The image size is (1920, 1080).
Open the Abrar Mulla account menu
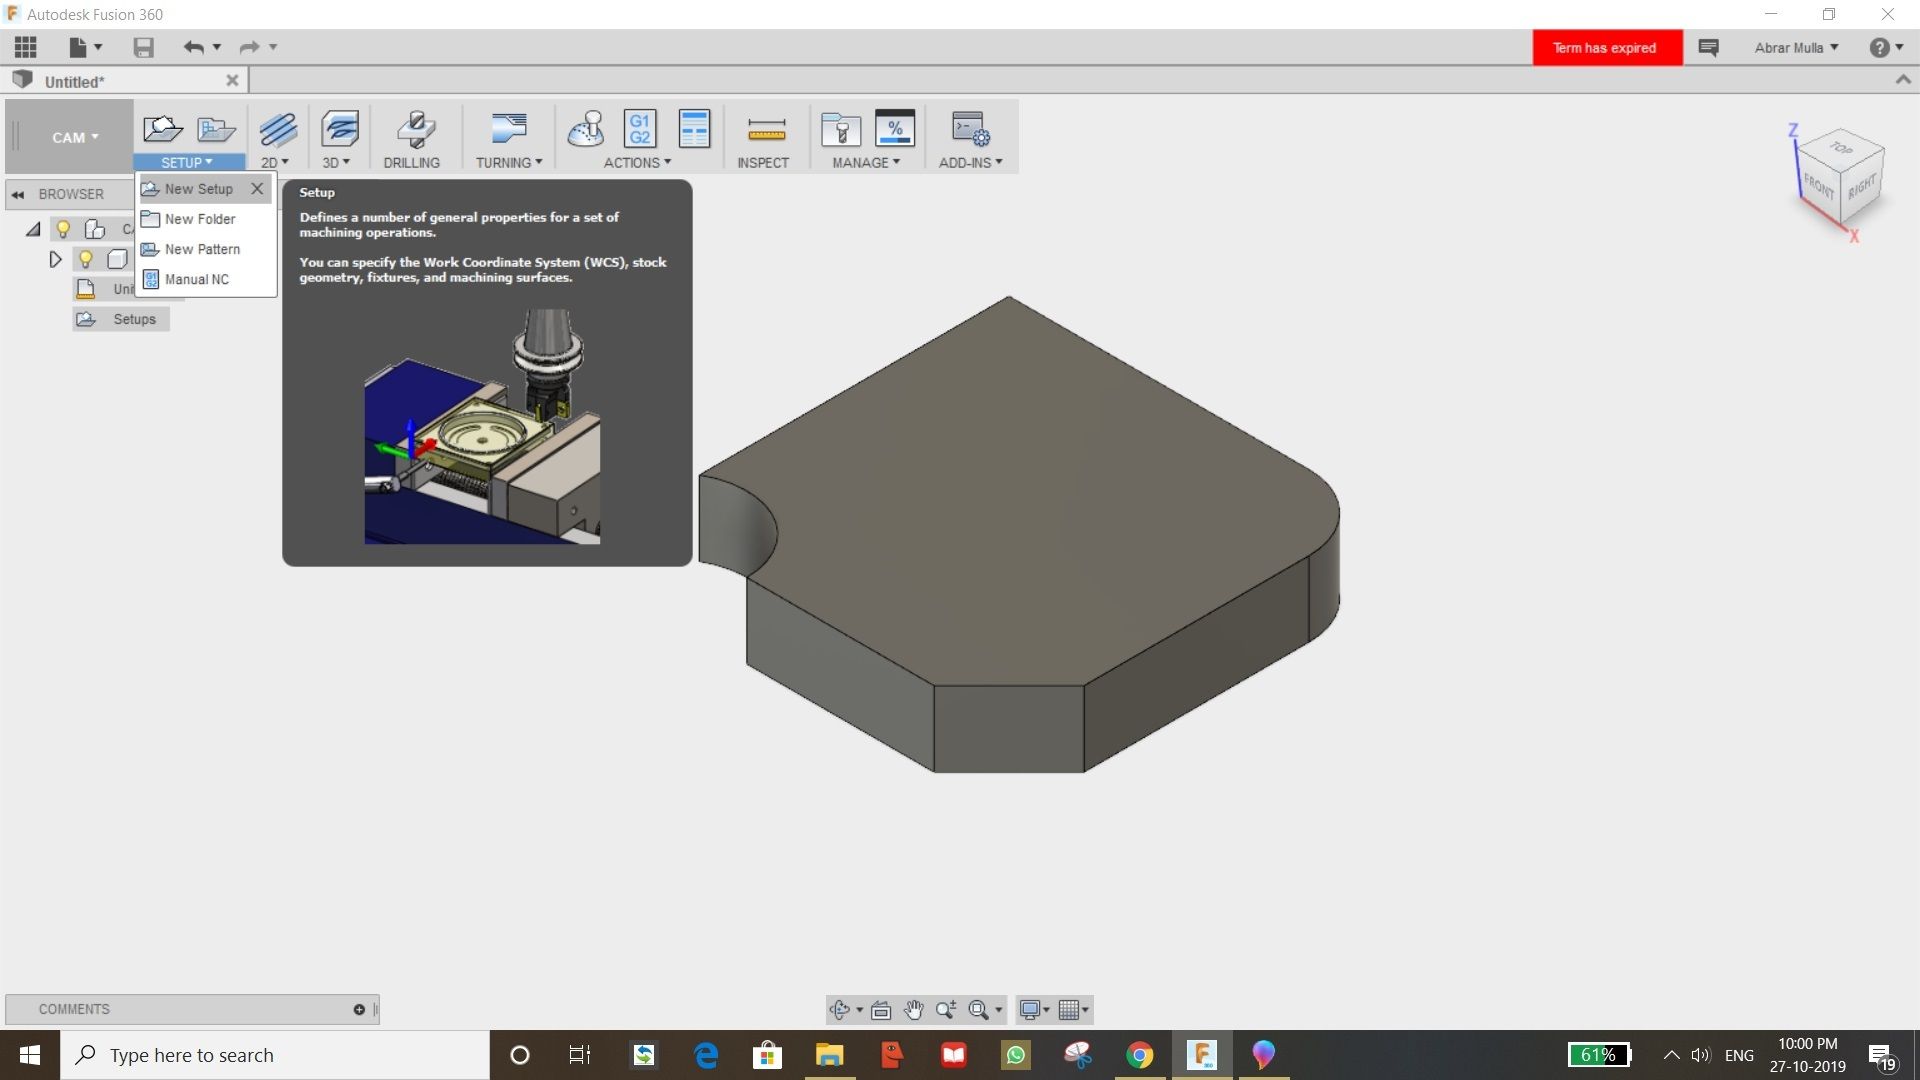click(x=1795, y=47)
